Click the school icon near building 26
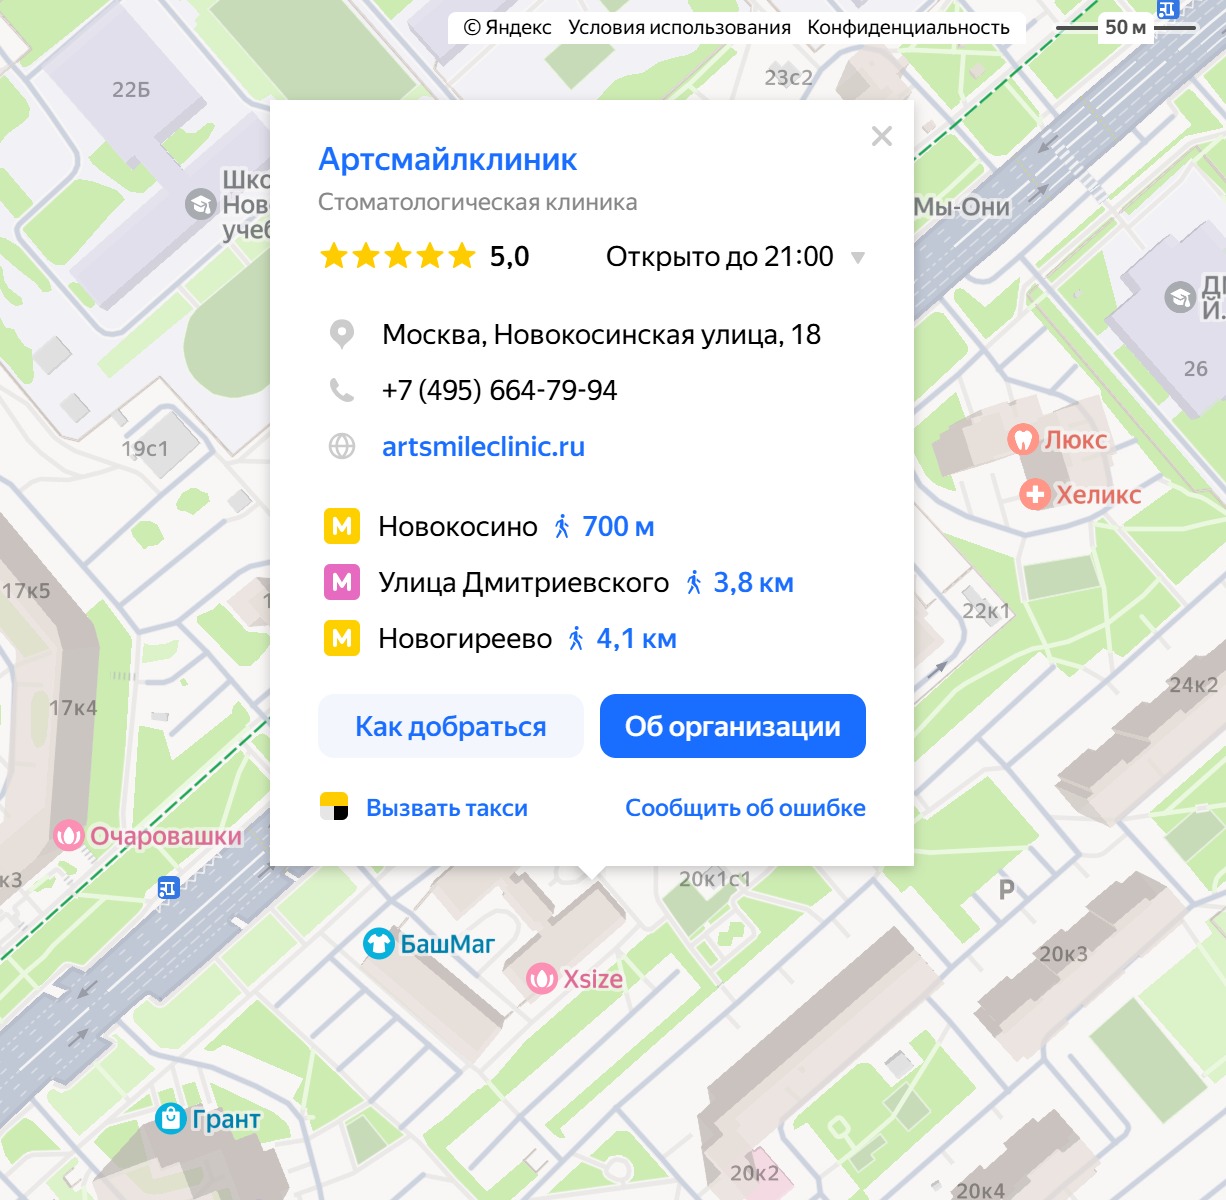The image size is (1226, 1200). tap(1181, 297)
